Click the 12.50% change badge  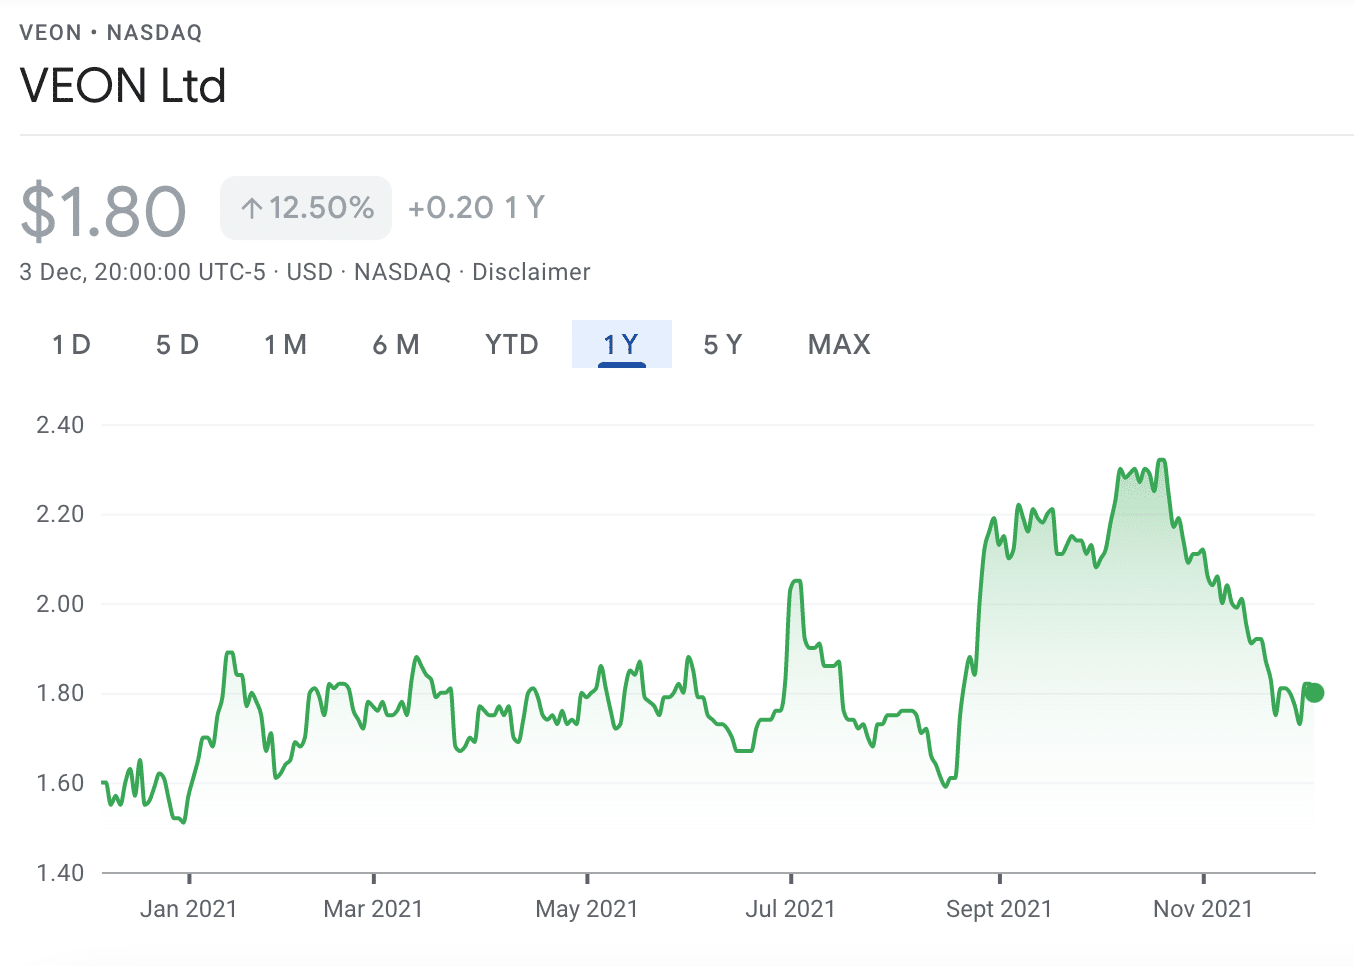[306, 208]
